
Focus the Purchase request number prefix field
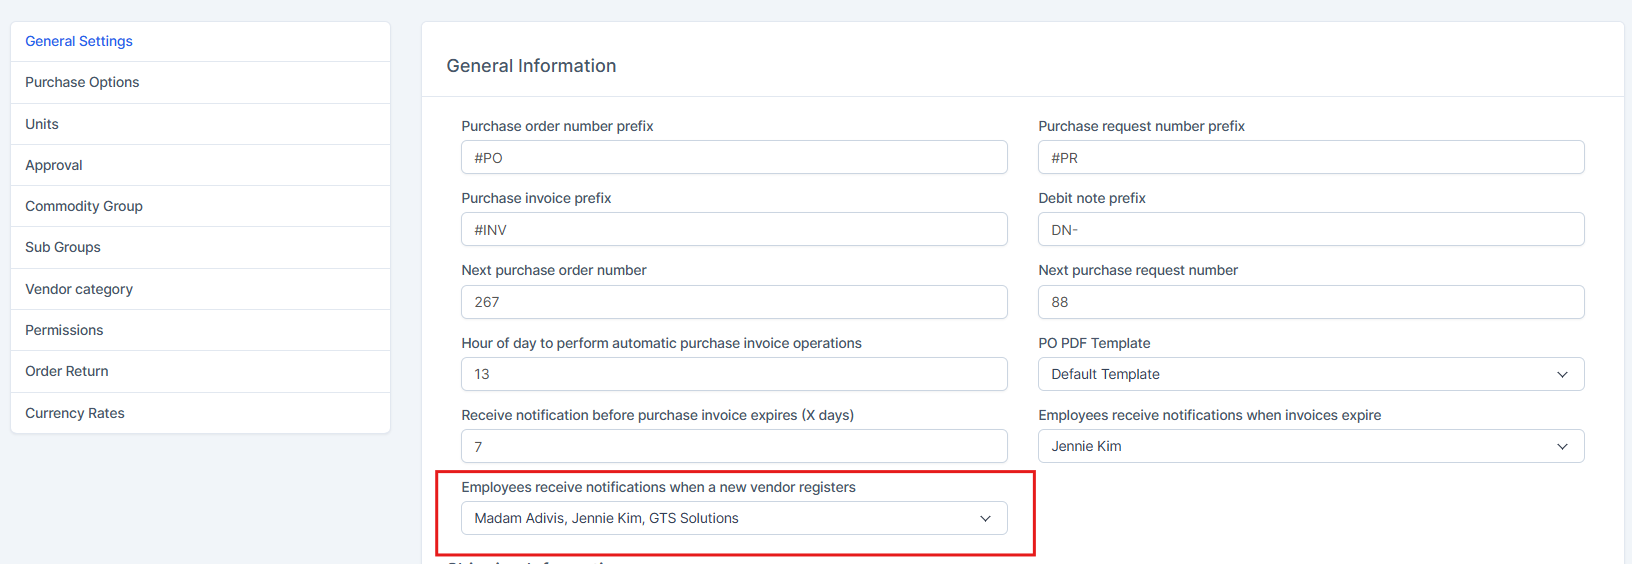[1310, 158]
